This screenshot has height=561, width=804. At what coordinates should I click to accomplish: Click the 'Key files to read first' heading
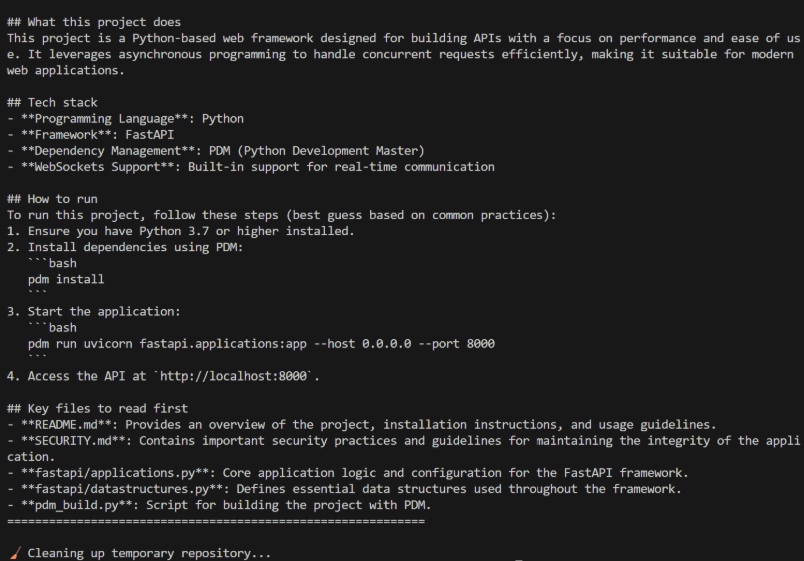[x=101, y=408]
